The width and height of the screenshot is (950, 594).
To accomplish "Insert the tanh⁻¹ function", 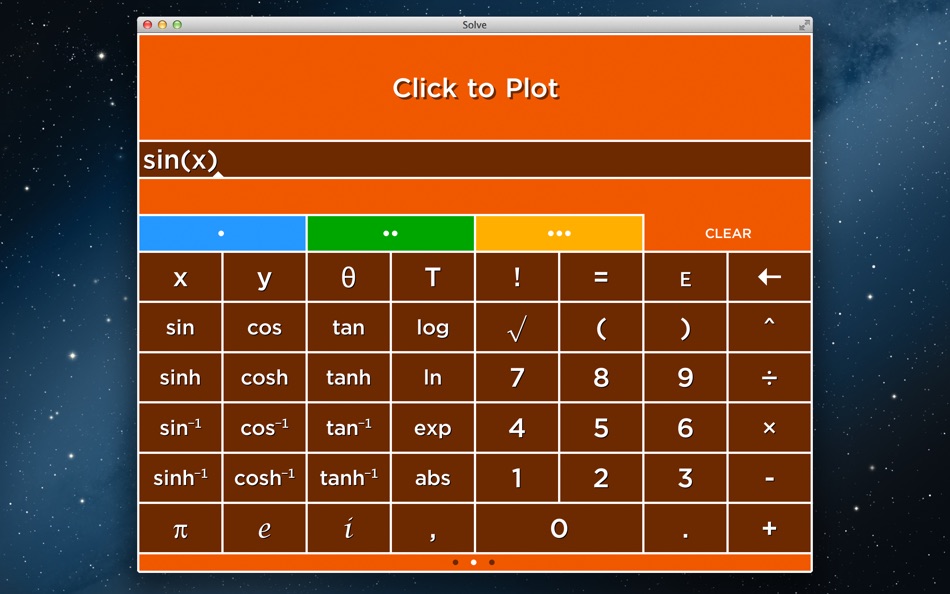I will coord(348,479).
